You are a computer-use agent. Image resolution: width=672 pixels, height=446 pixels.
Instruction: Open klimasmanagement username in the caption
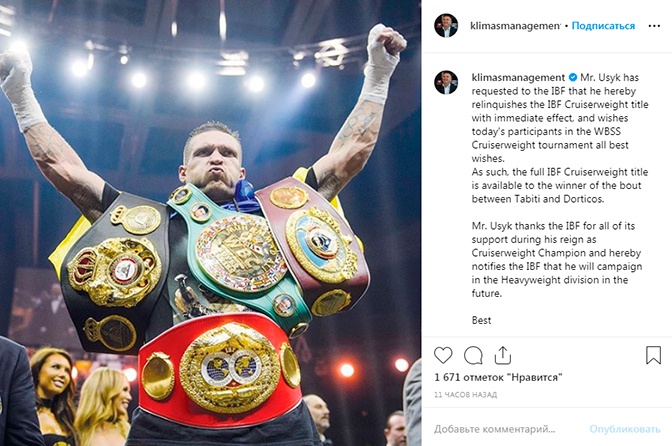click(518, 78)
